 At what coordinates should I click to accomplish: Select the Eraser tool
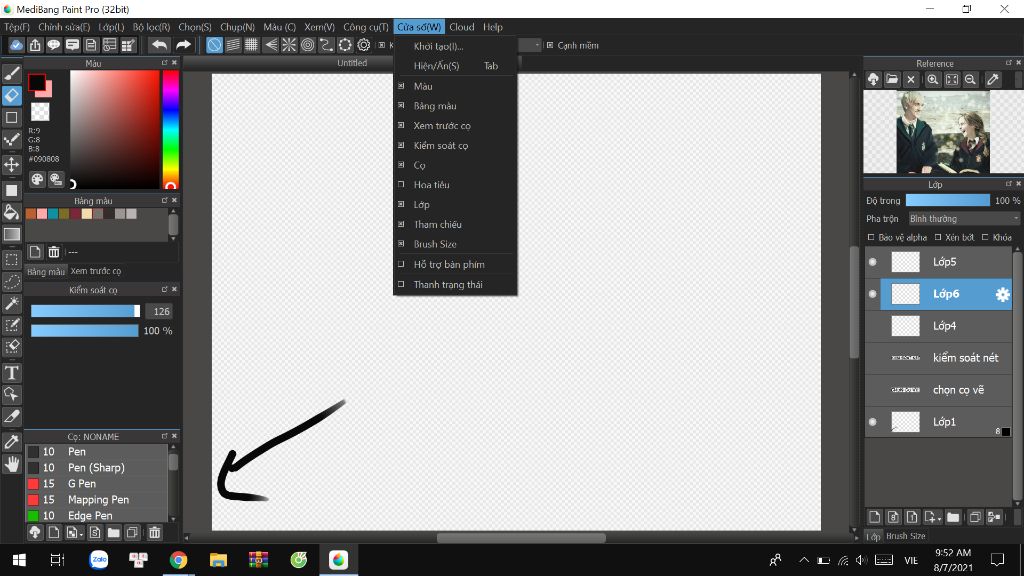click(12, 95)
